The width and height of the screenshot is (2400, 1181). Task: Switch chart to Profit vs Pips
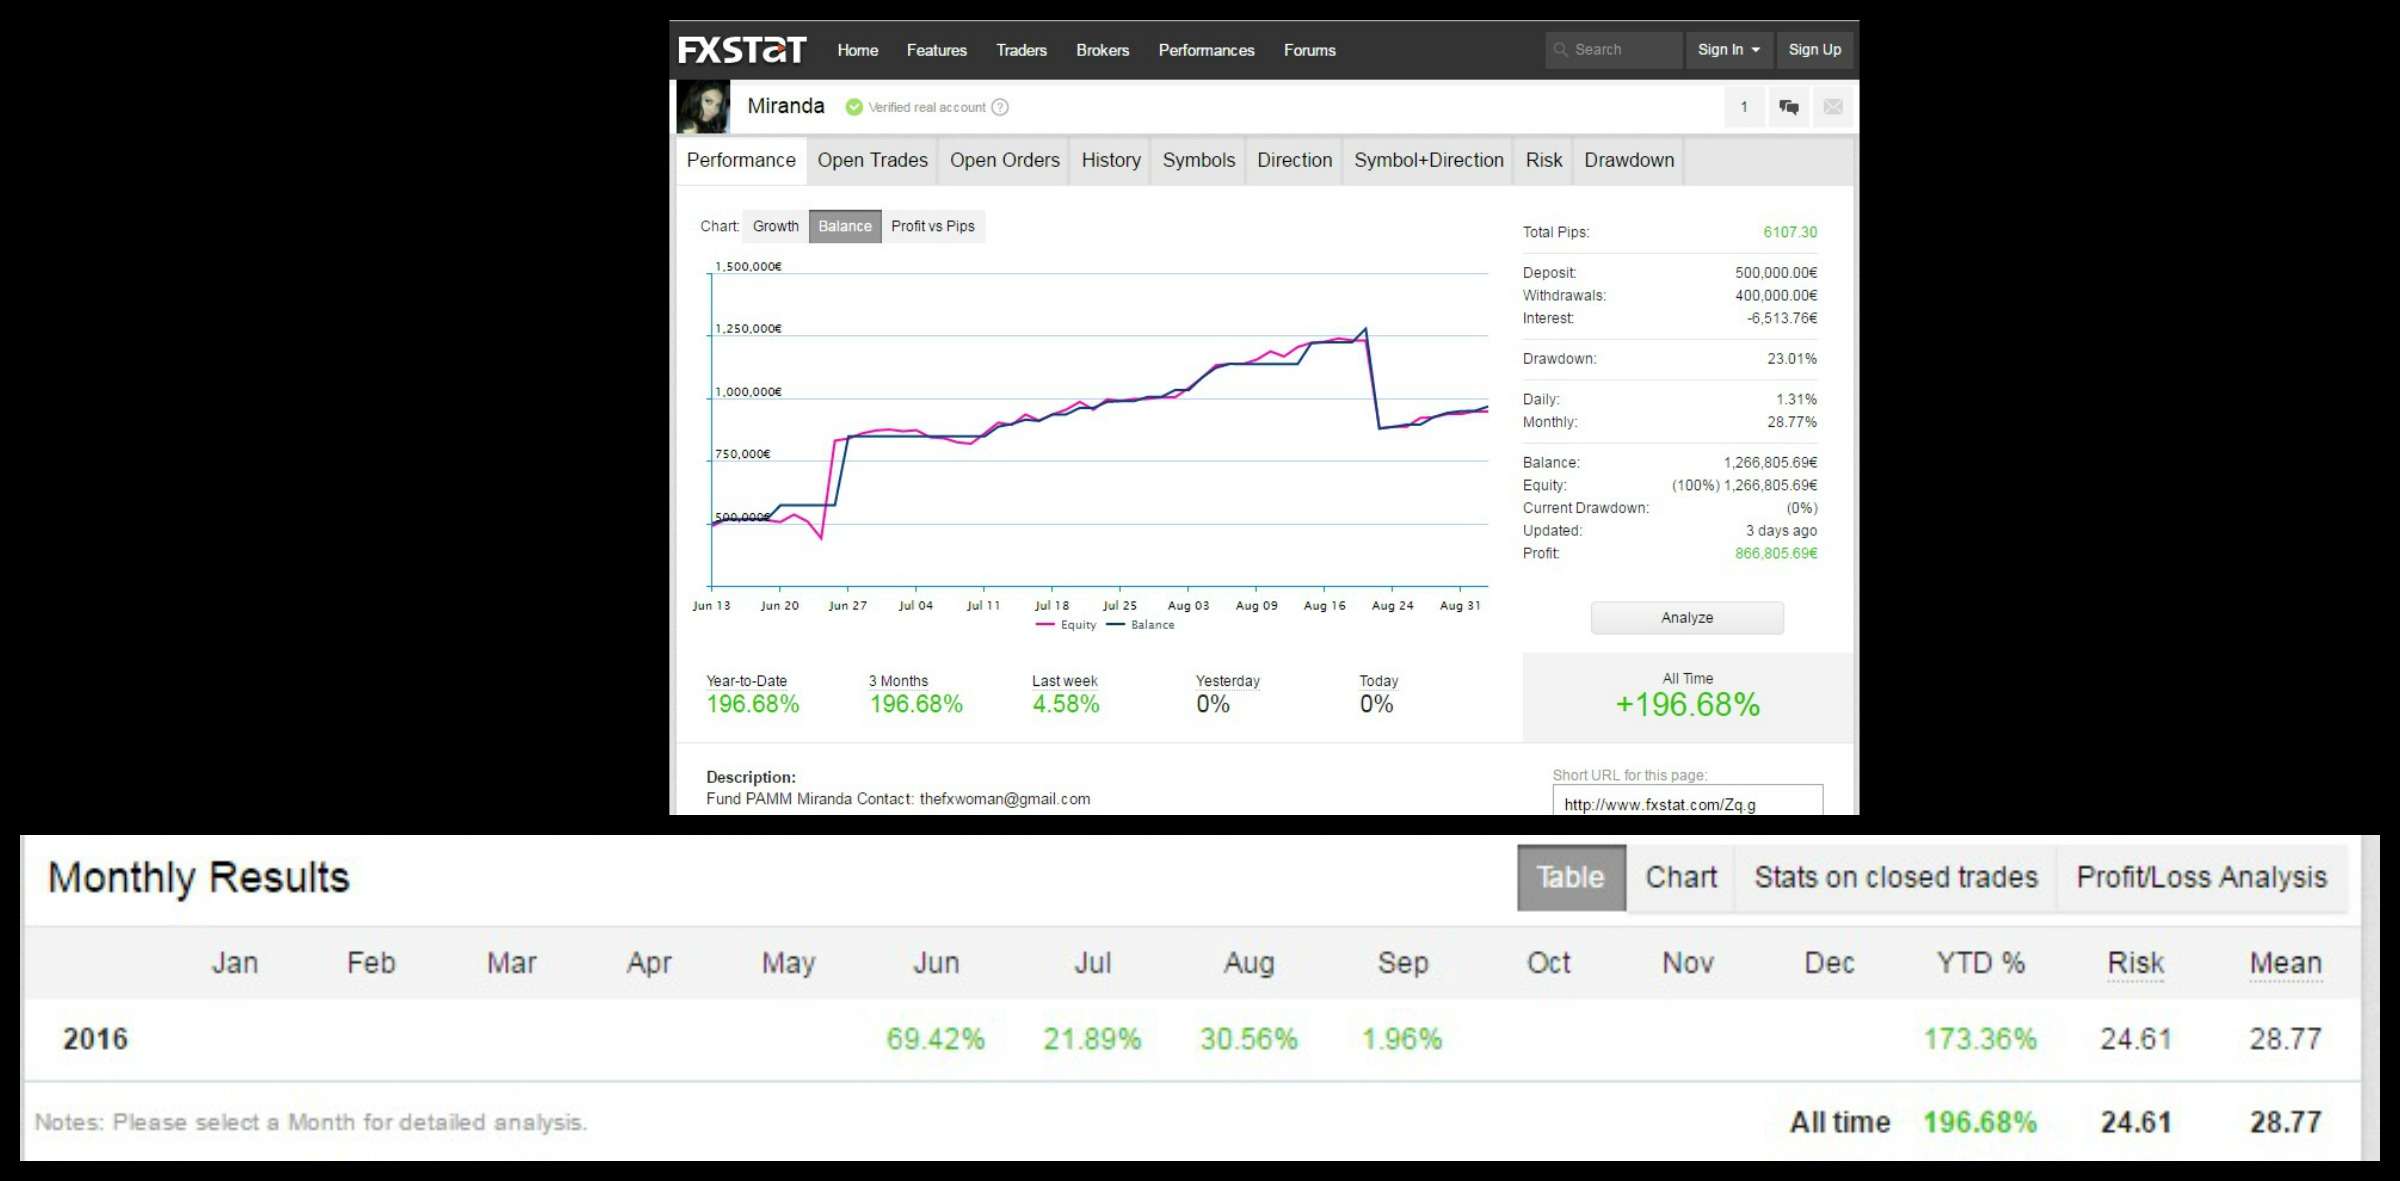click(x=932, y=226)
